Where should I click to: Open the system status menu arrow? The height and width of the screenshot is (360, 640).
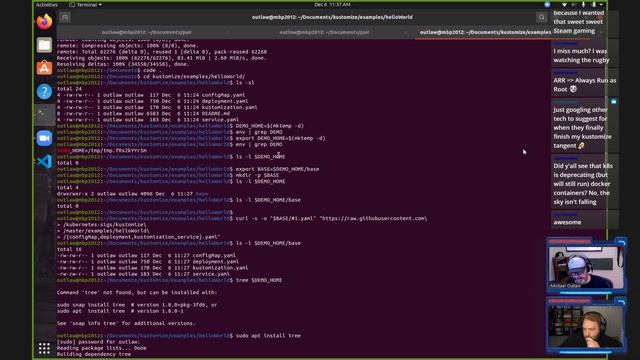(x=601, y=4)
